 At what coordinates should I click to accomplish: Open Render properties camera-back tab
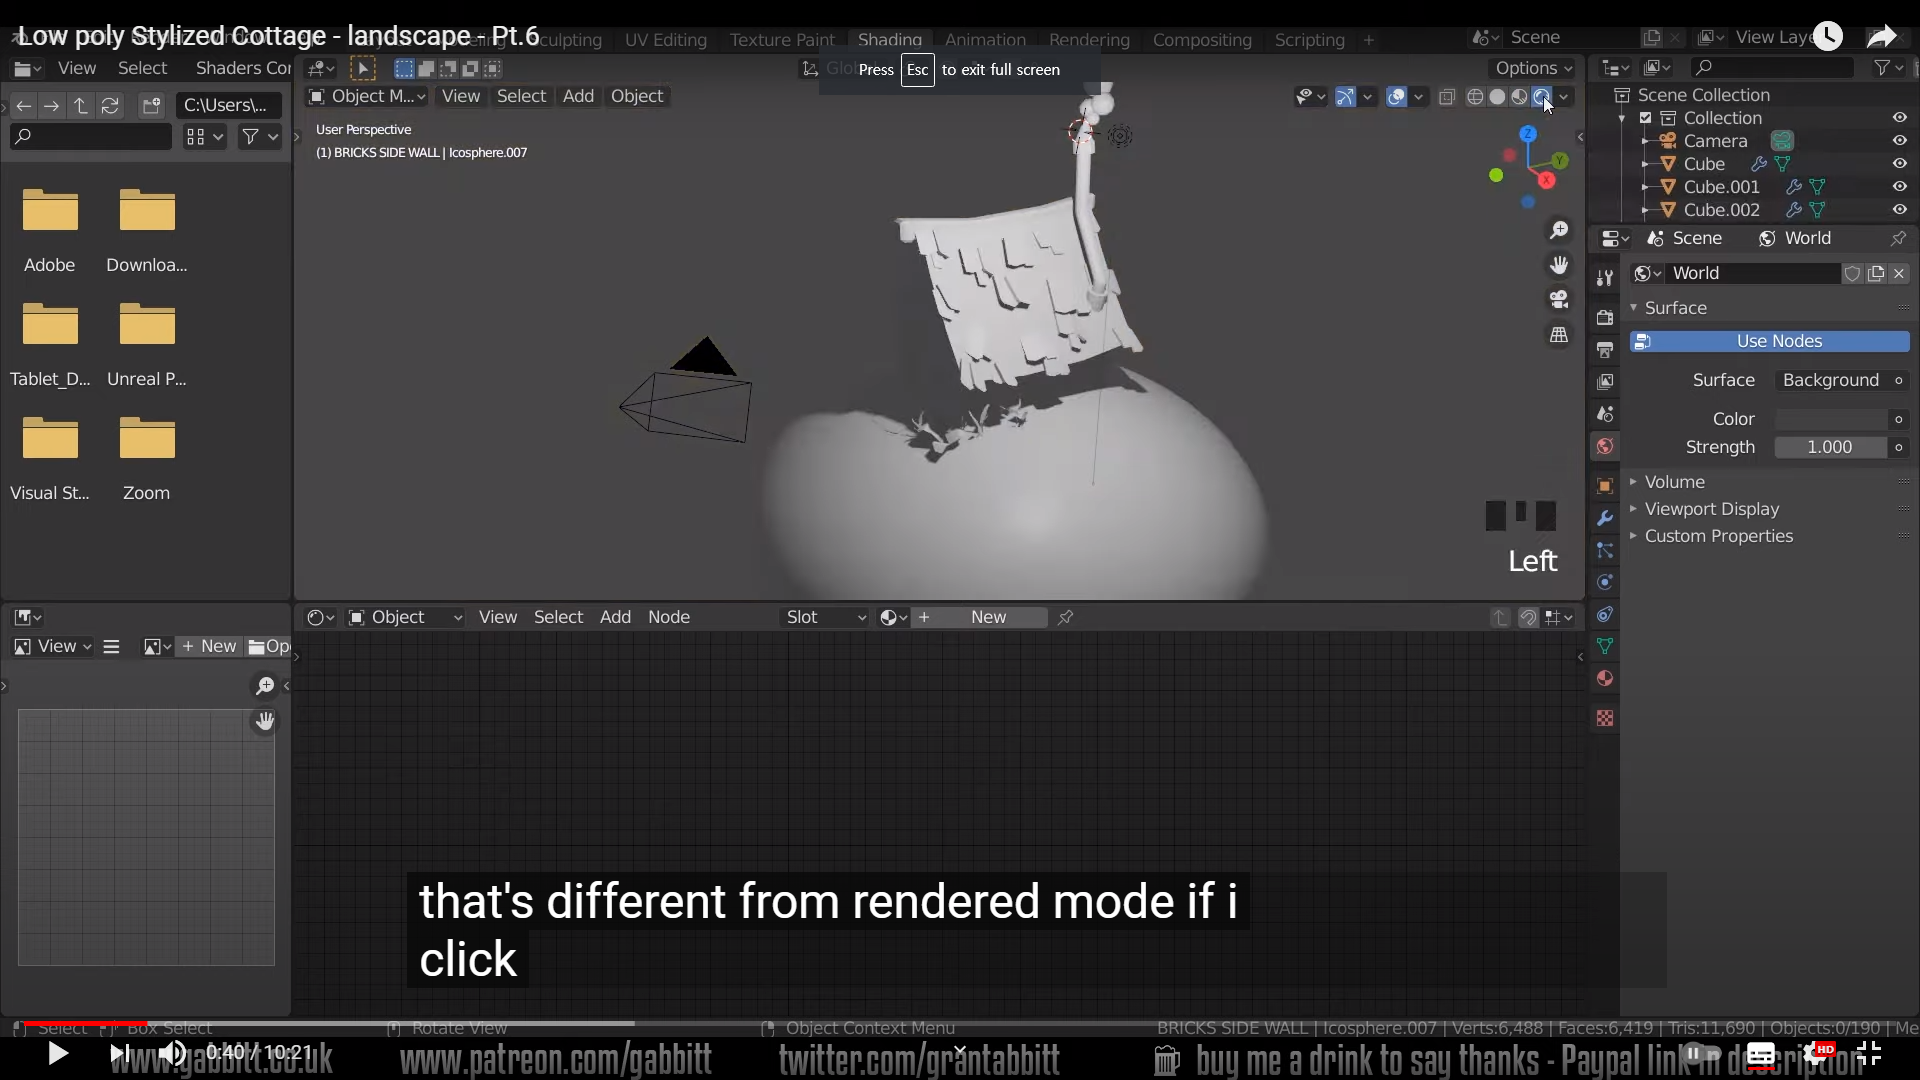pos(1605,317)
